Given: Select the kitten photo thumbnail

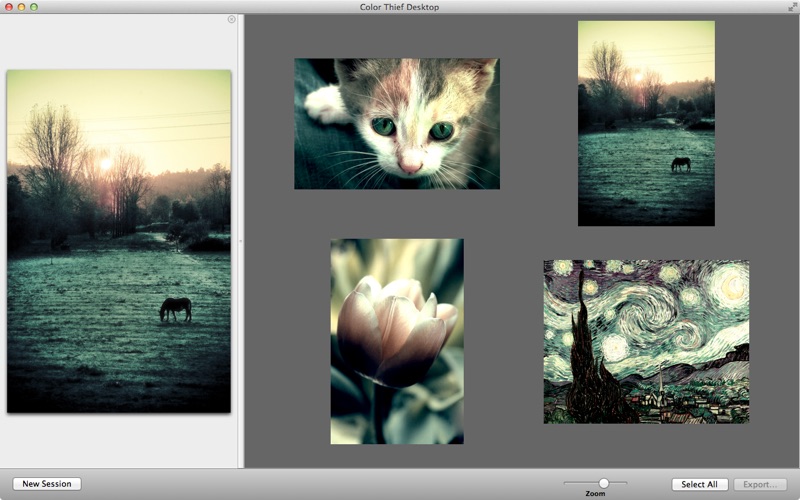Looking at the screenshot, I should click(397, 123).
